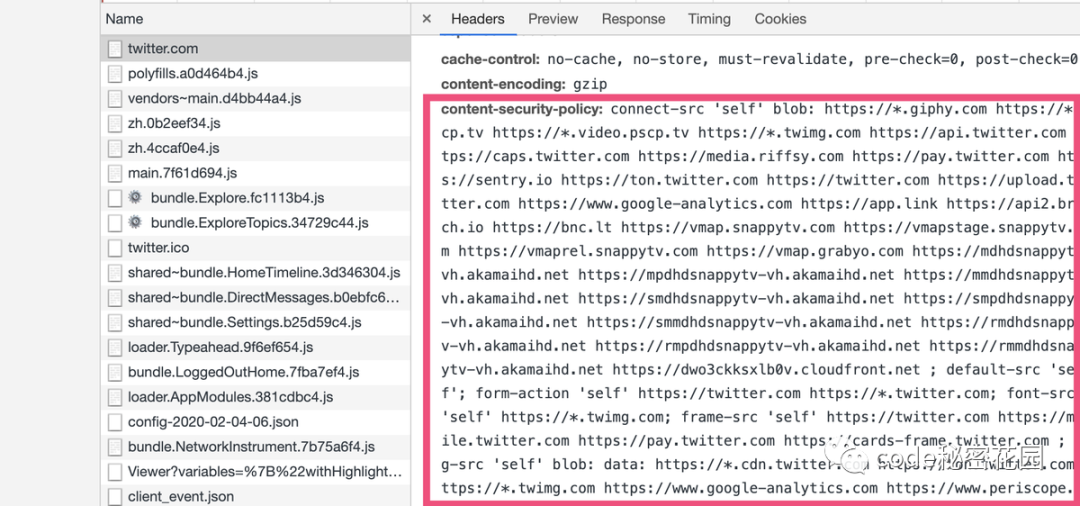Select bundle.Explore.fc1113b4.js request
Screen dimensions: 1080x506
tap(255, 198)
